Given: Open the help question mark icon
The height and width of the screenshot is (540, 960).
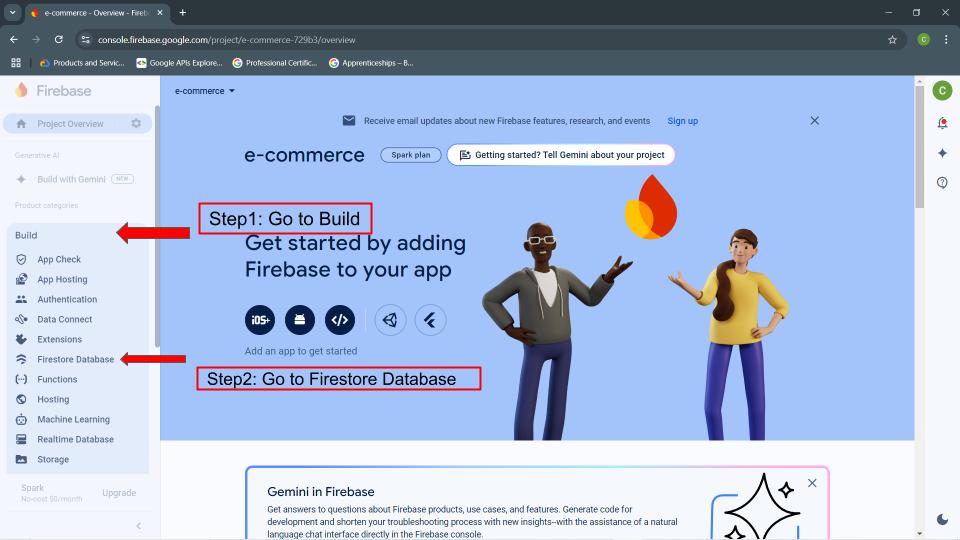Looking at the screenshot, I should coord(942,182).
